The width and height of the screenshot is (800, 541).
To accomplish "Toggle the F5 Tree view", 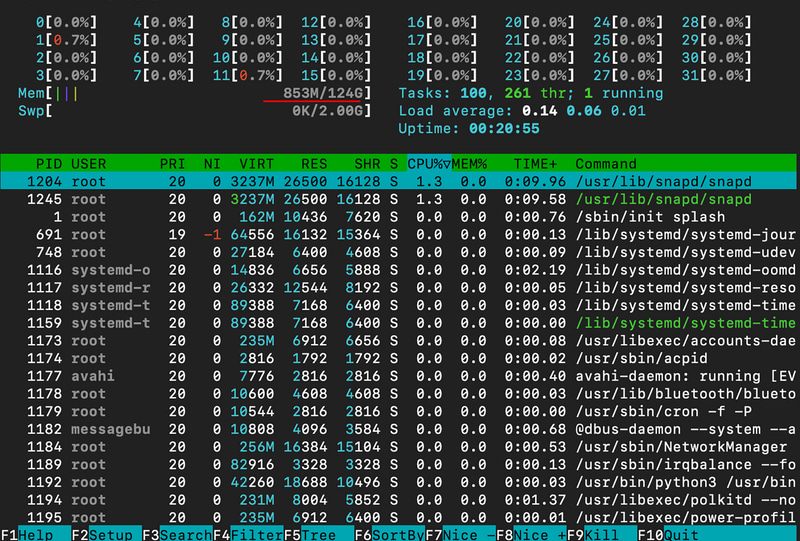I will (319, 534).
